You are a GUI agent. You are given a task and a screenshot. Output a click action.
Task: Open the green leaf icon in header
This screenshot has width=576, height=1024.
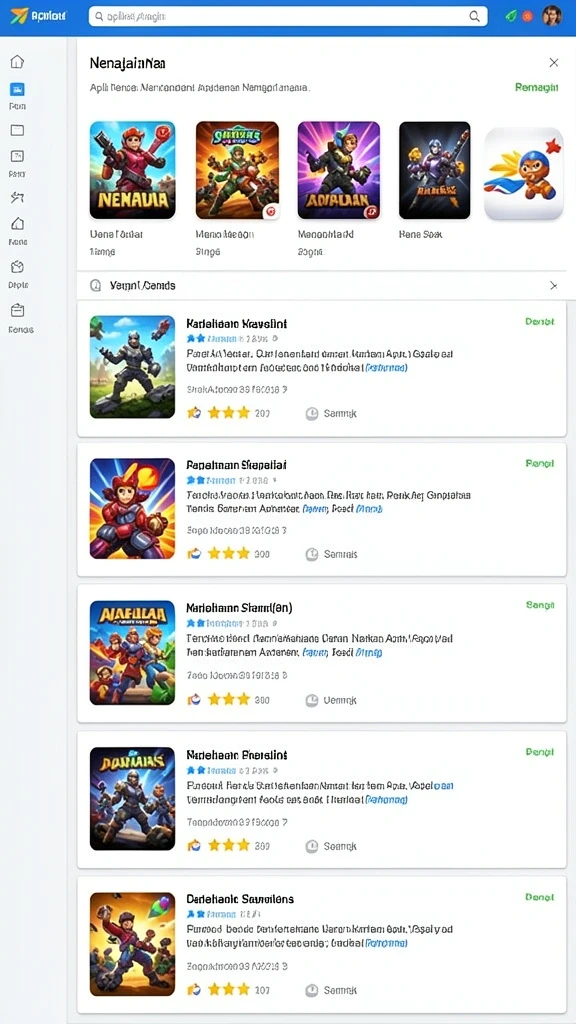tap(511, 16)
